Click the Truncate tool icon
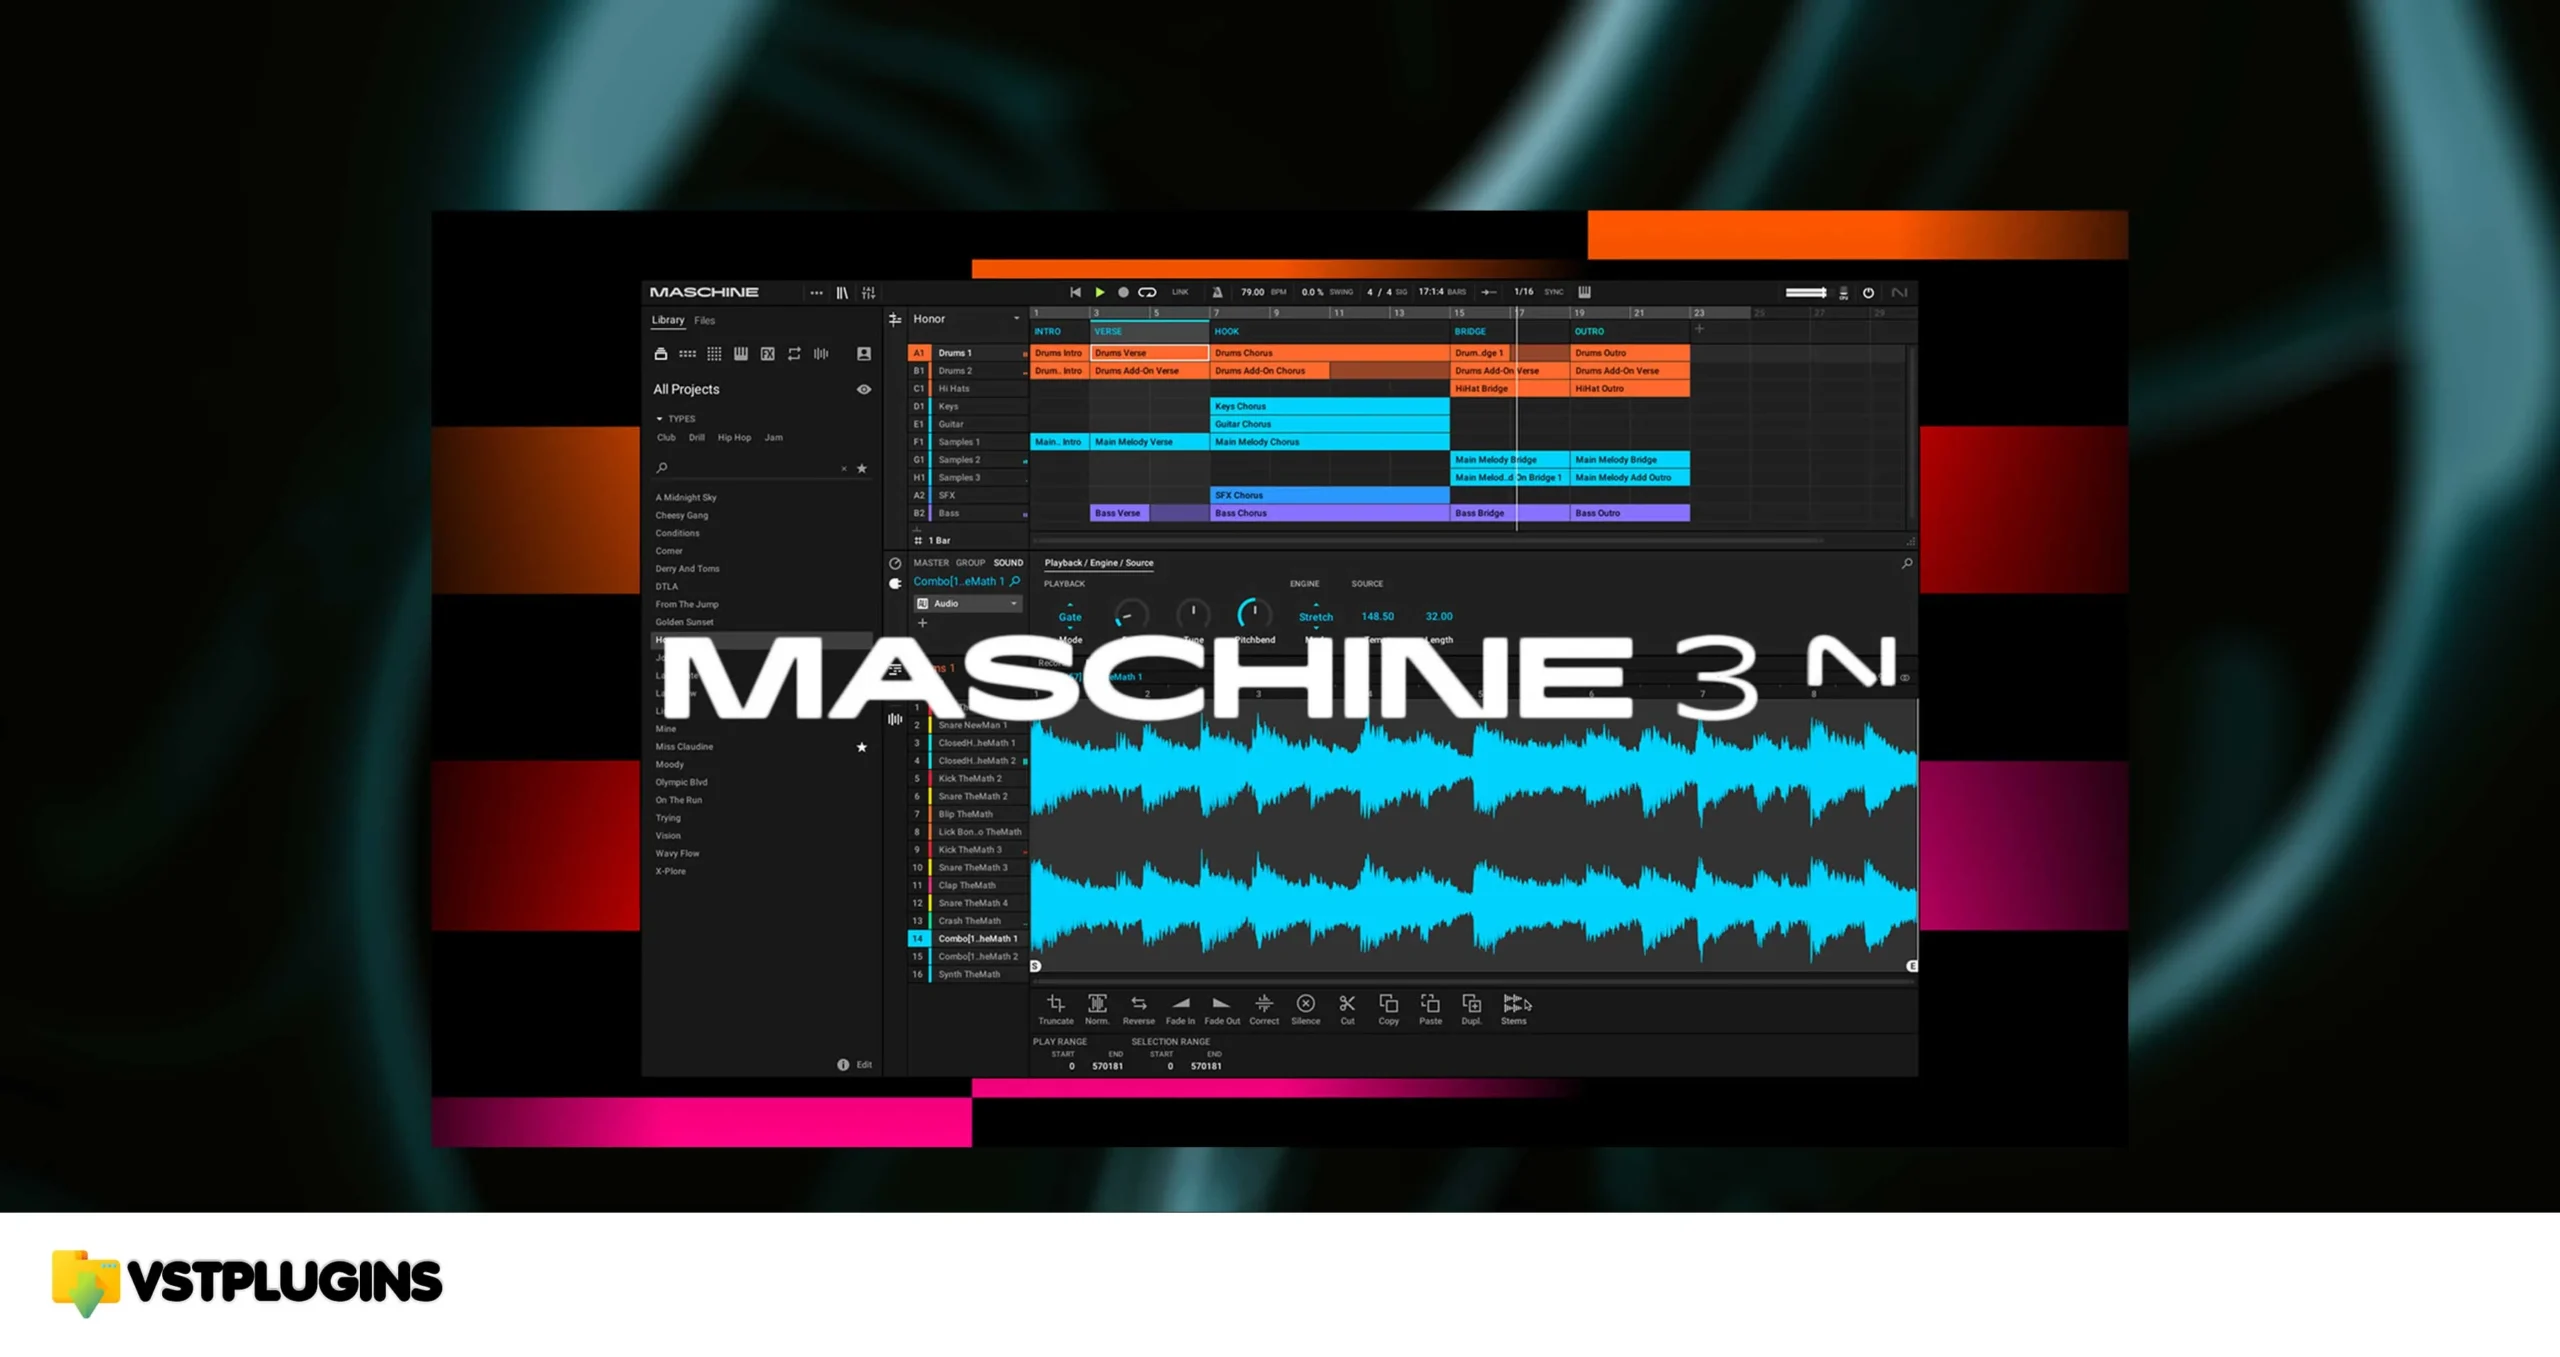Screen dimensions: 2560x1357 point(1055,1003)
